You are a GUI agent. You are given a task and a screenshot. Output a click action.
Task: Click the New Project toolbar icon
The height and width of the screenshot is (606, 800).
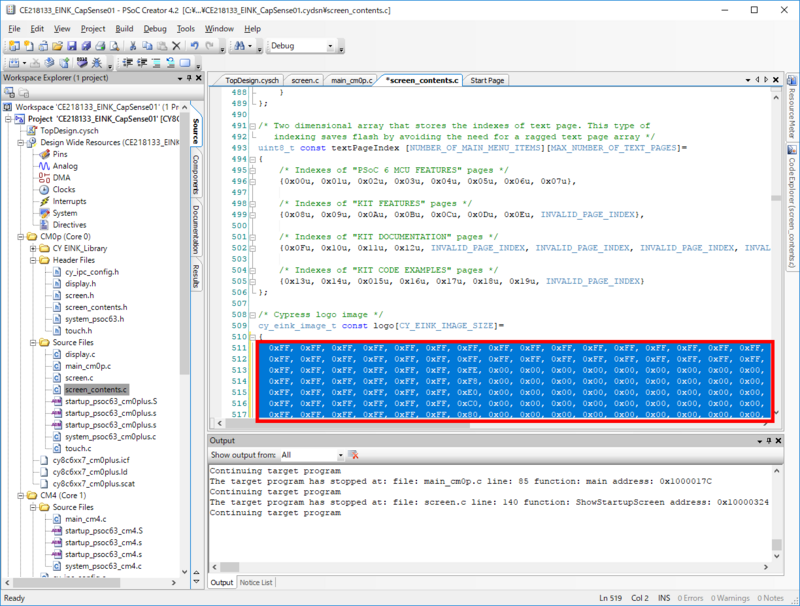(x=14, y=46)
